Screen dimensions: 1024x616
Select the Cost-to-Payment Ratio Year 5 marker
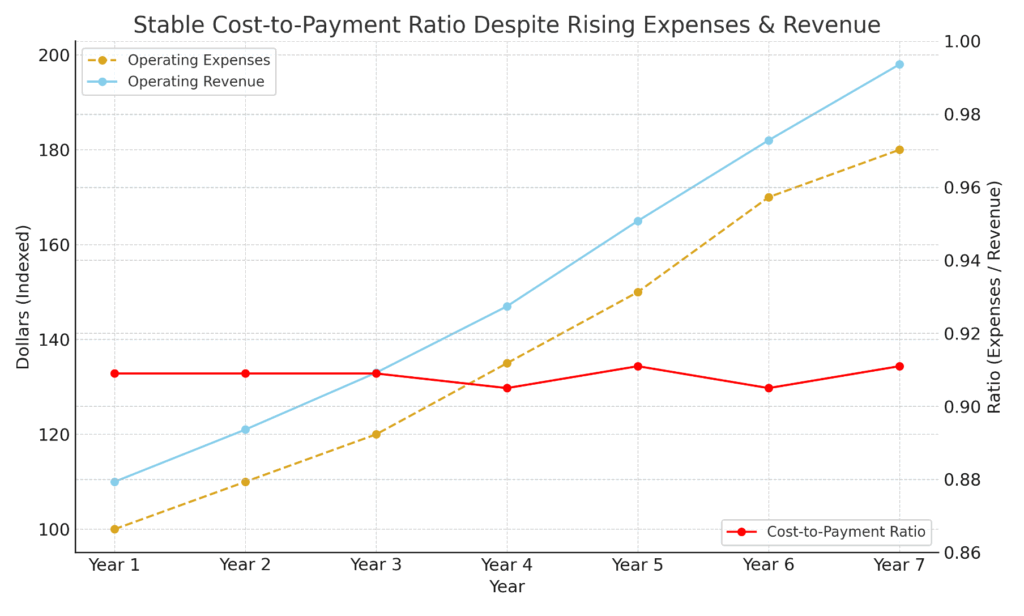(x=637, y=366)
